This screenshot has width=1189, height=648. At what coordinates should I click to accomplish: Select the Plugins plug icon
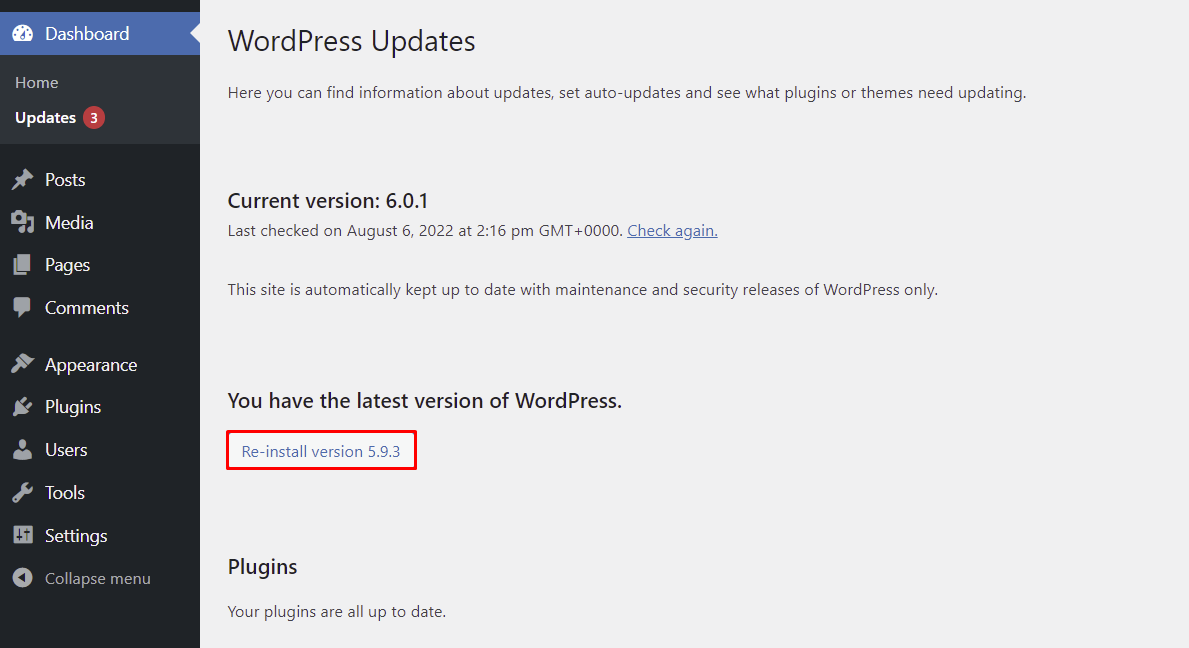(23, 406)
